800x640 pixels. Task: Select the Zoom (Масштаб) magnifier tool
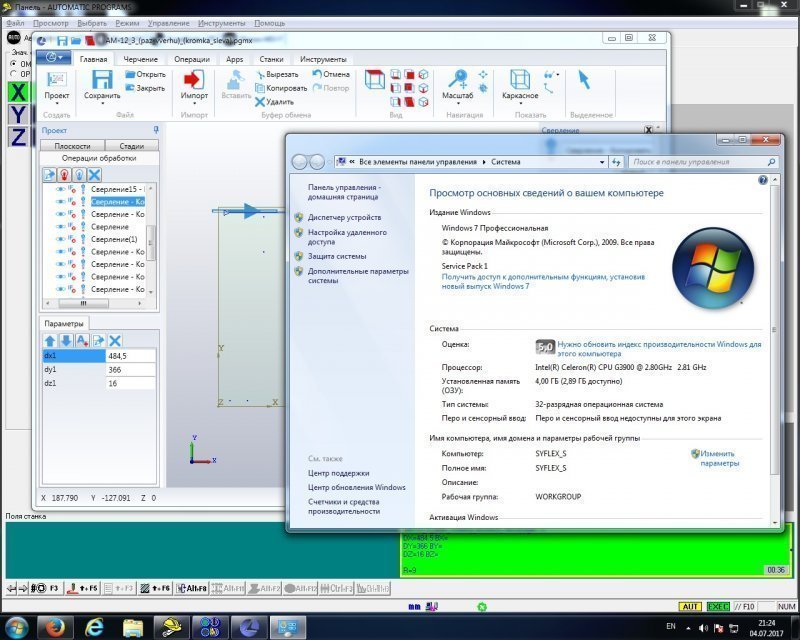click(458, 79)
